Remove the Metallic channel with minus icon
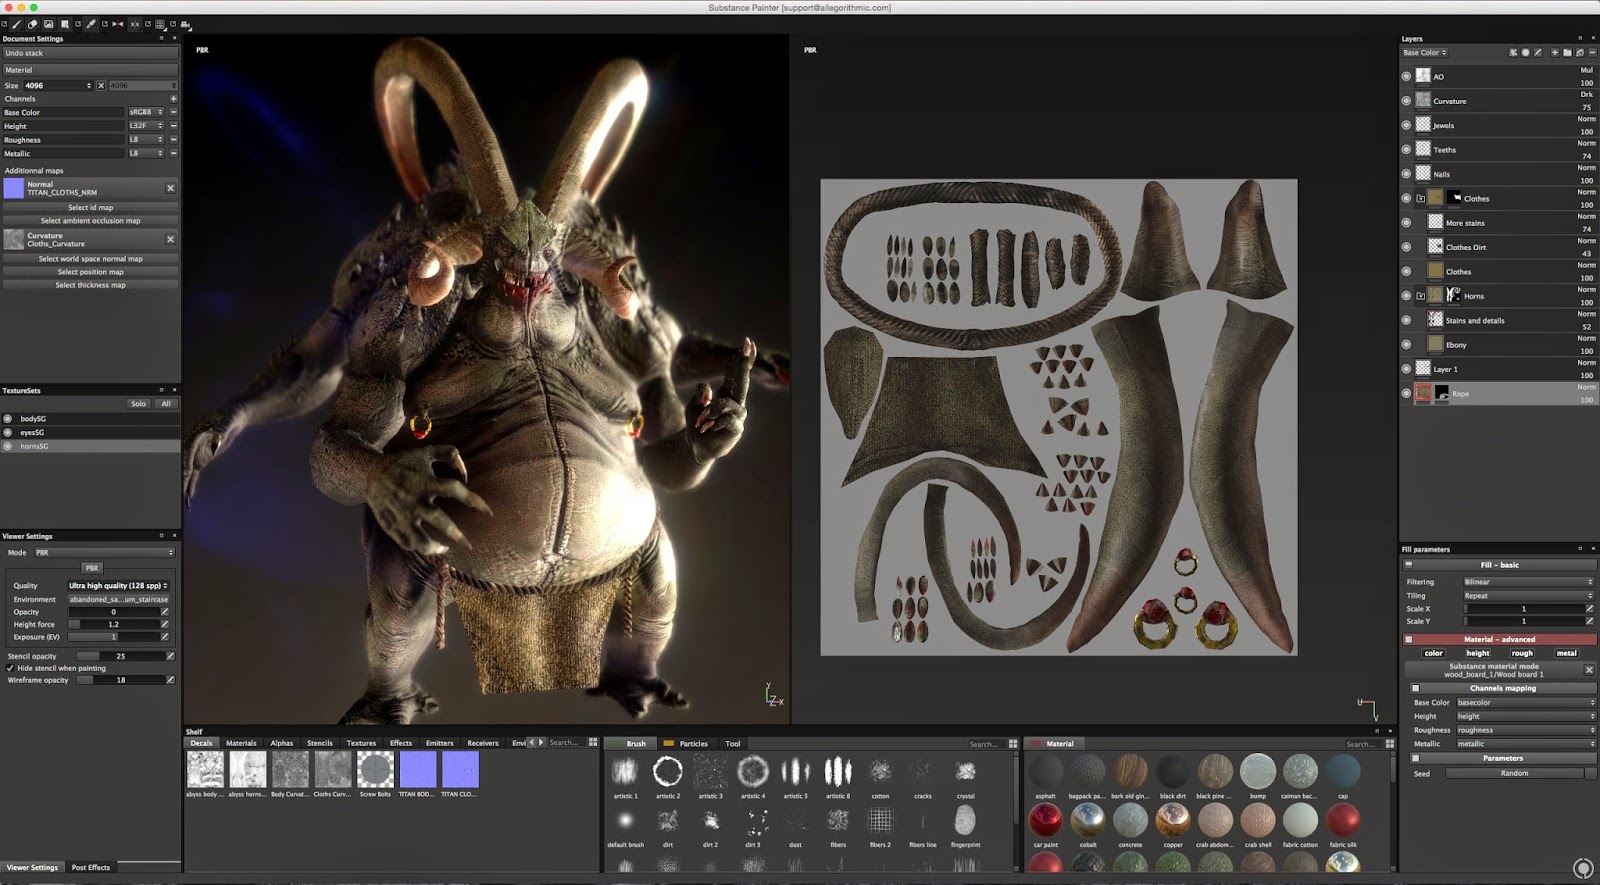Image resolution: width=1600 pixels, height=885 pixels. pyautogui.click(x=173, y=154)
